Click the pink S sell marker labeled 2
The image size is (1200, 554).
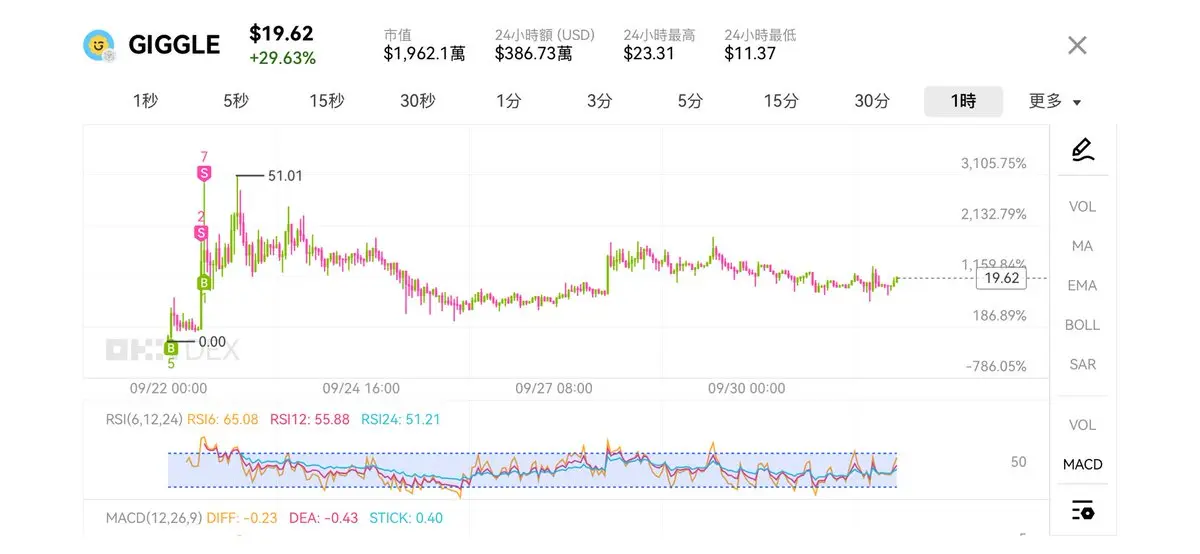tap(201, 233)
